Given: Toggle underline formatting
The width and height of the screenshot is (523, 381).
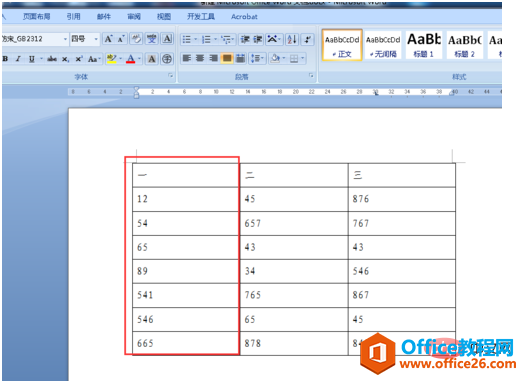Looking at the screenshot, I should pyautogui.click(x=31, y=59).
